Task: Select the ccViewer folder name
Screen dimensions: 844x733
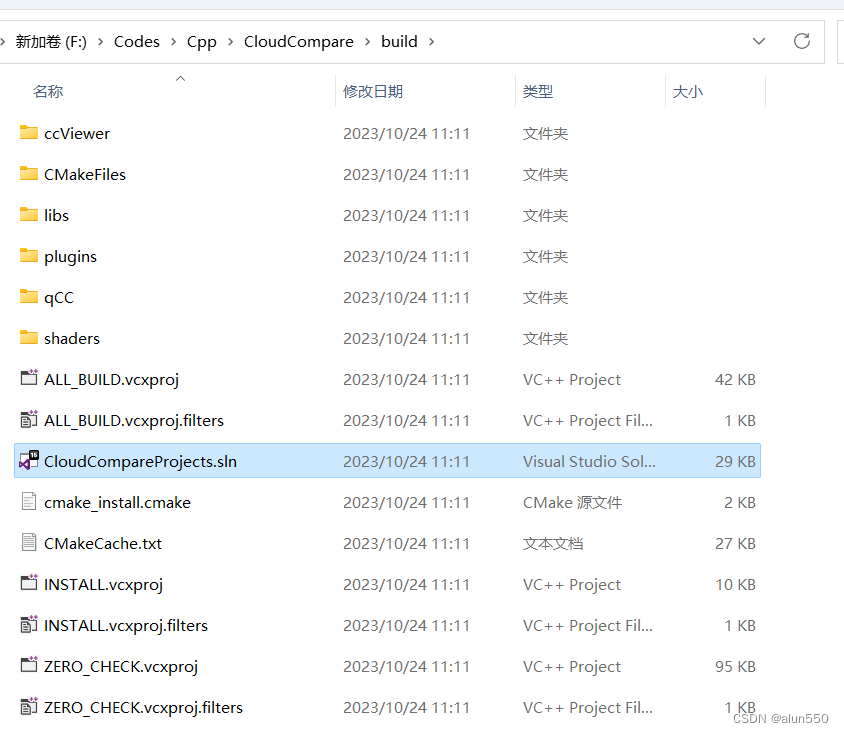Action: click(77, 133)
